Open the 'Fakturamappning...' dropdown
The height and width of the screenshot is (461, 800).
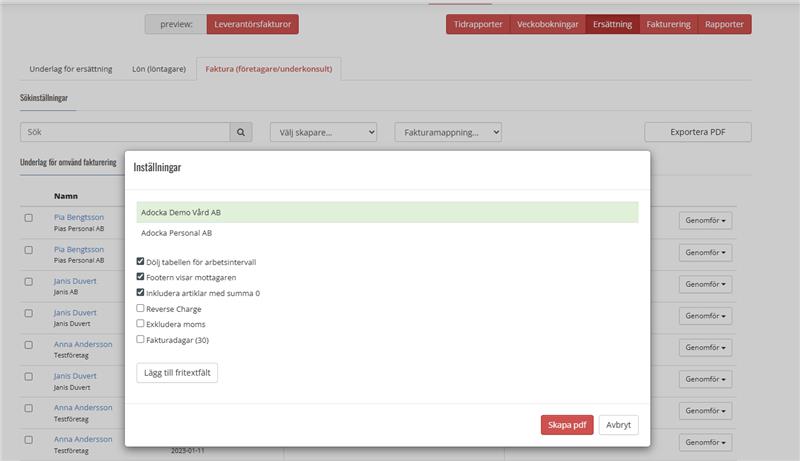(x=448, y=132)
